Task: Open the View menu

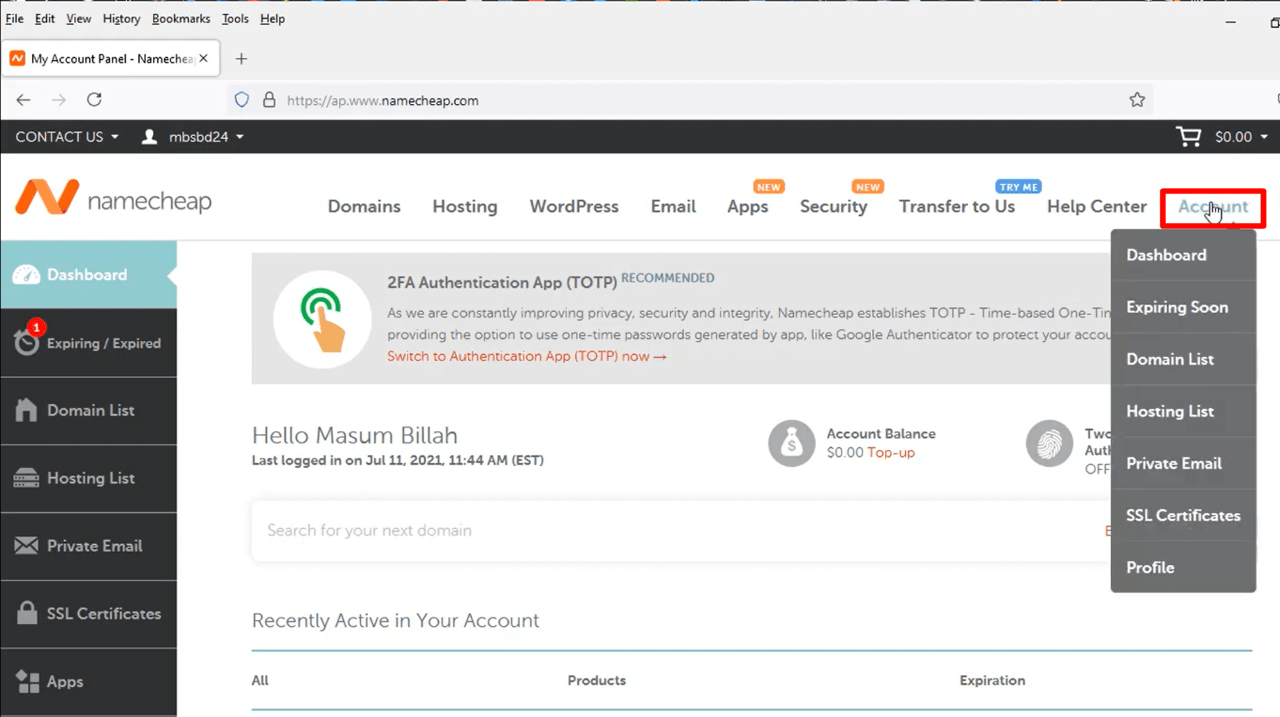Action: point(78,19)
